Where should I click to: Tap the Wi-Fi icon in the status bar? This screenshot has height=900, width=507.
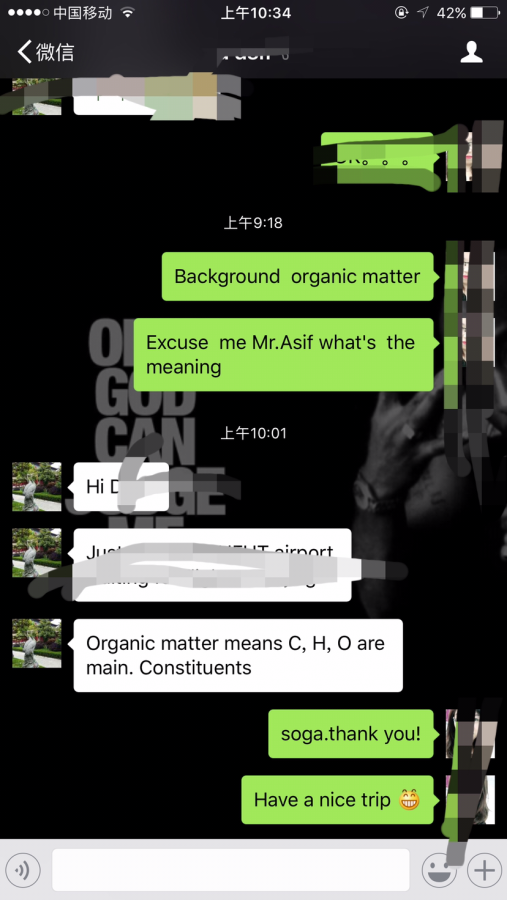click(127, 13)
